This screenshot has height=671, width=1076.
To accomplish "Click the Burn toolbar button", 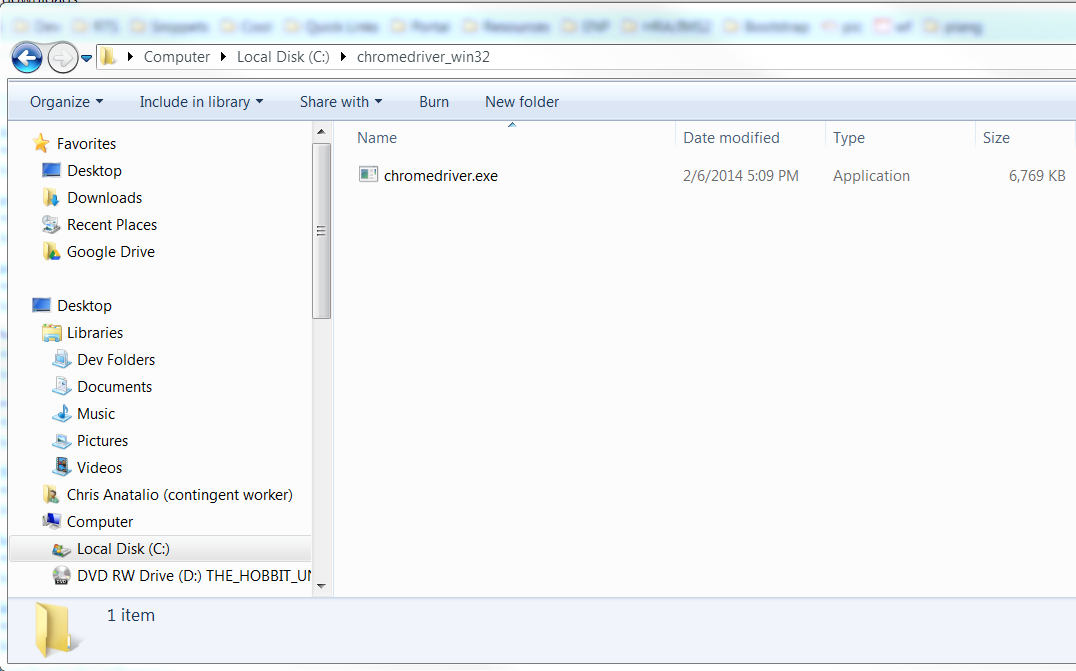I will coord(434,102).
